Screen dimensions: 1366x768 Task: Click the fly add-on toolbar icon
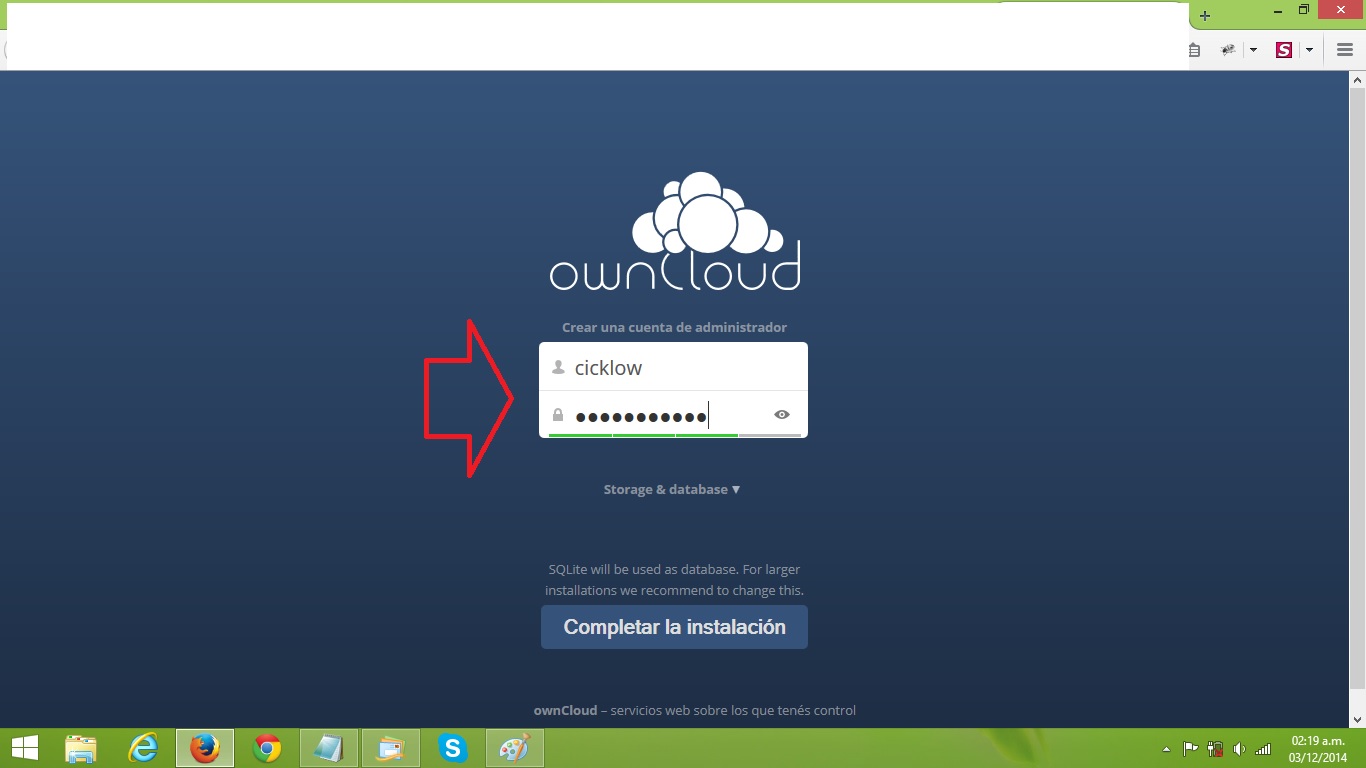coord(1228,50)
